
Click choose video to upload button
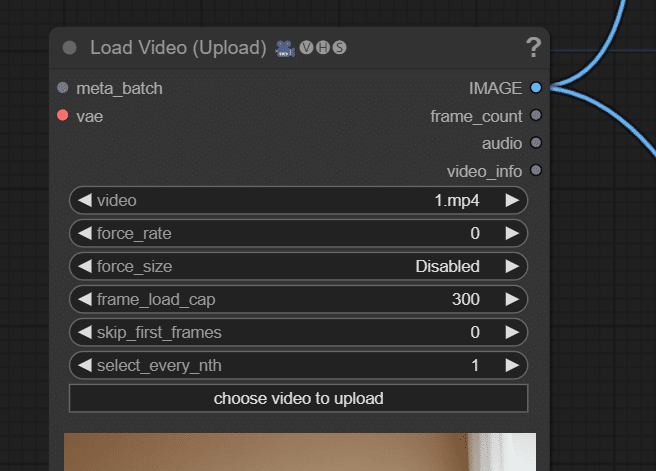pos(298,399)
